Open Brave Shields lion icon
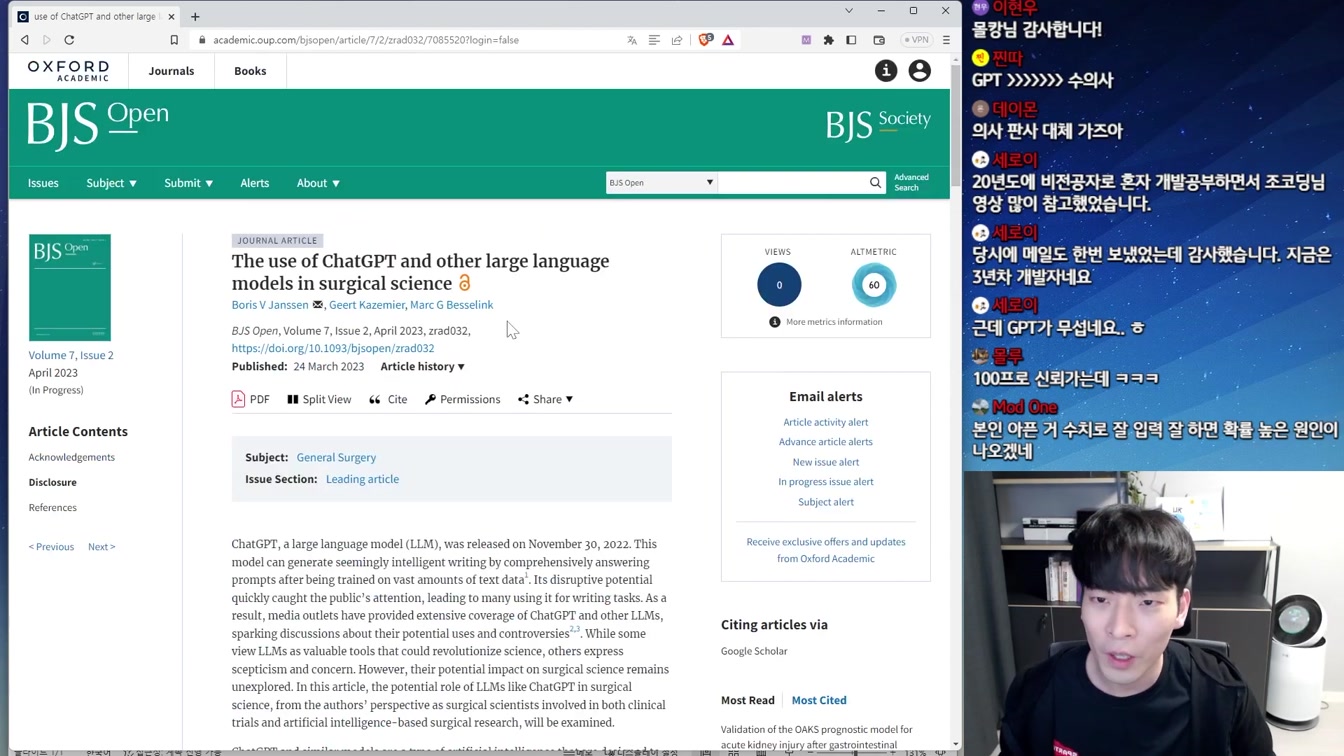The height and width of the screenshot is (756, 1344). click(x=706, y=40)
